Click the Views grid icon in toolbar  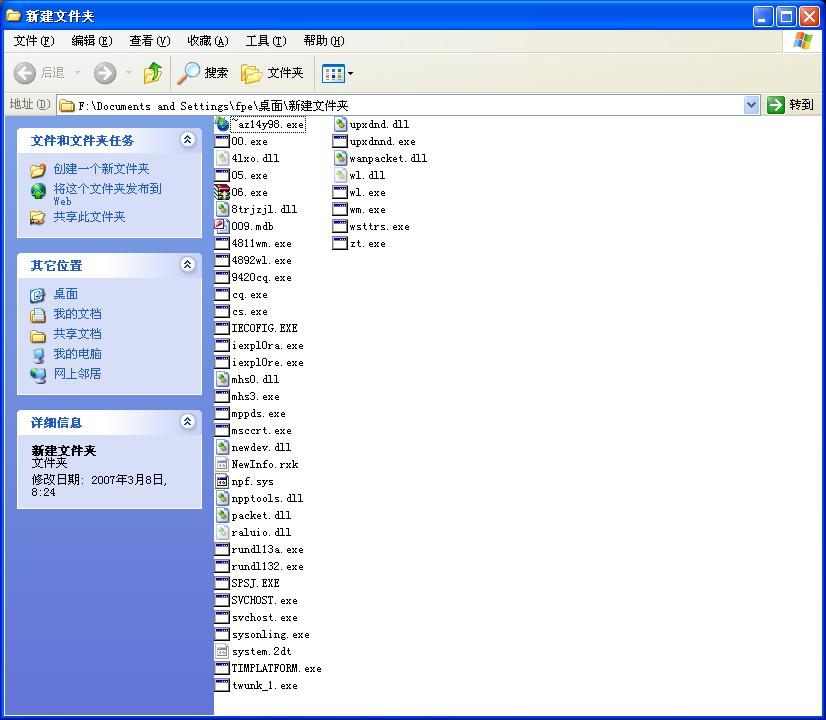pyautogui.click(x=333, y=74)
